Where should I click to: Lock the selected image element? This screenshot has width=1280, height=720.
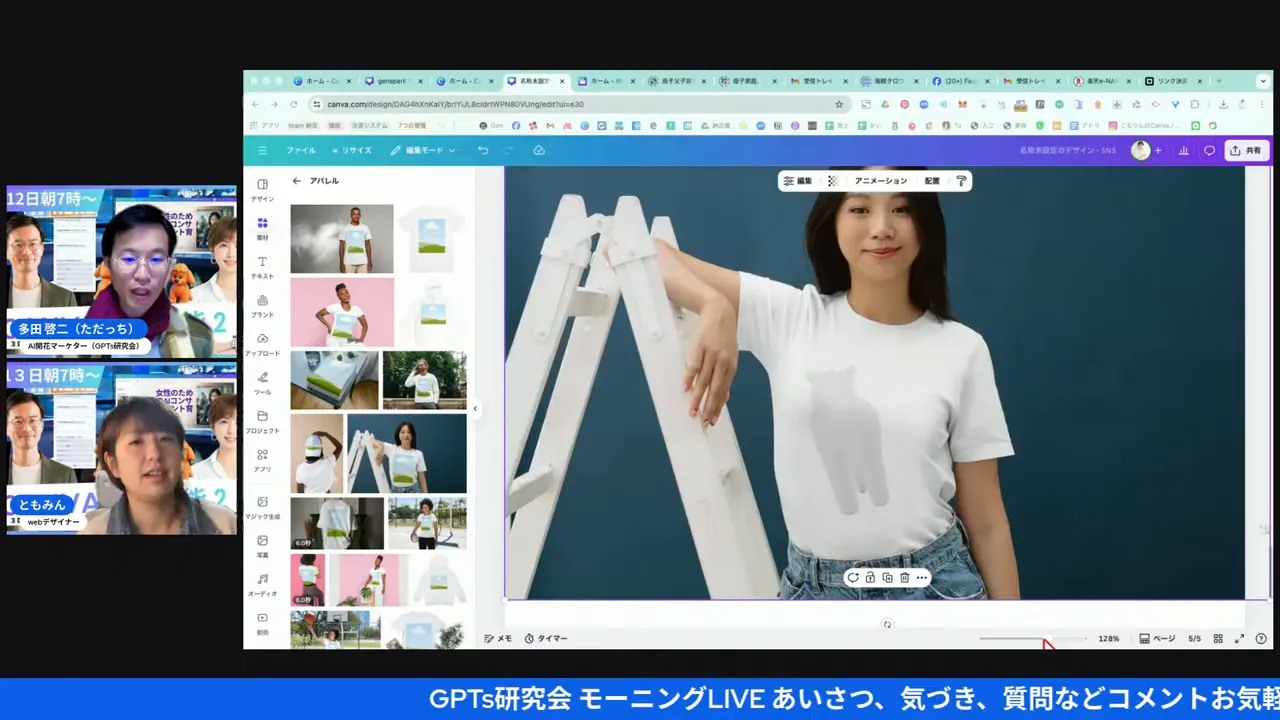pos(870,577)
